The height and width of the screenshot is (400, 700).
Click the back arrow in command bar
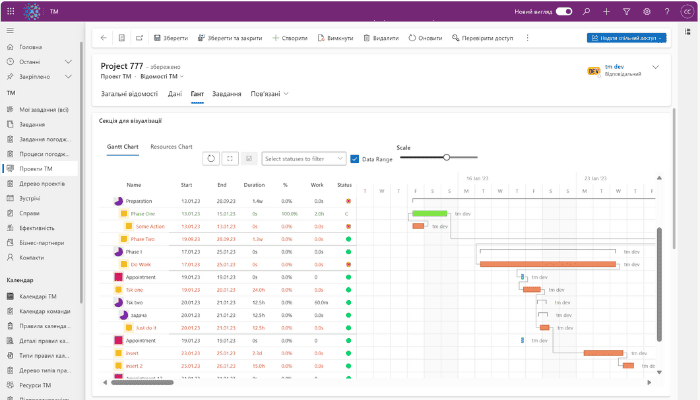click(x=103, y=38)
